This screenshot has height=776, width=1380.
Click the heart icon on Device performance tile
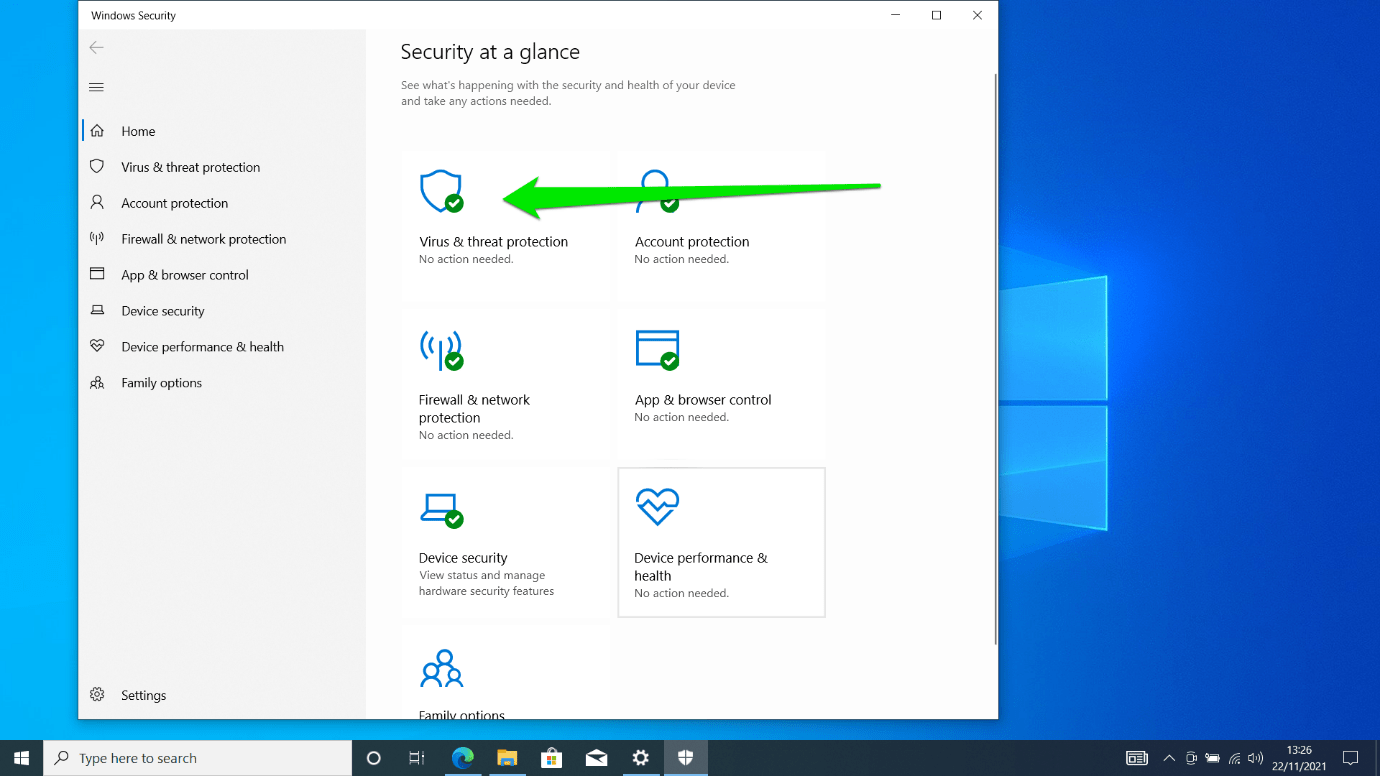(x=658, y=507)
